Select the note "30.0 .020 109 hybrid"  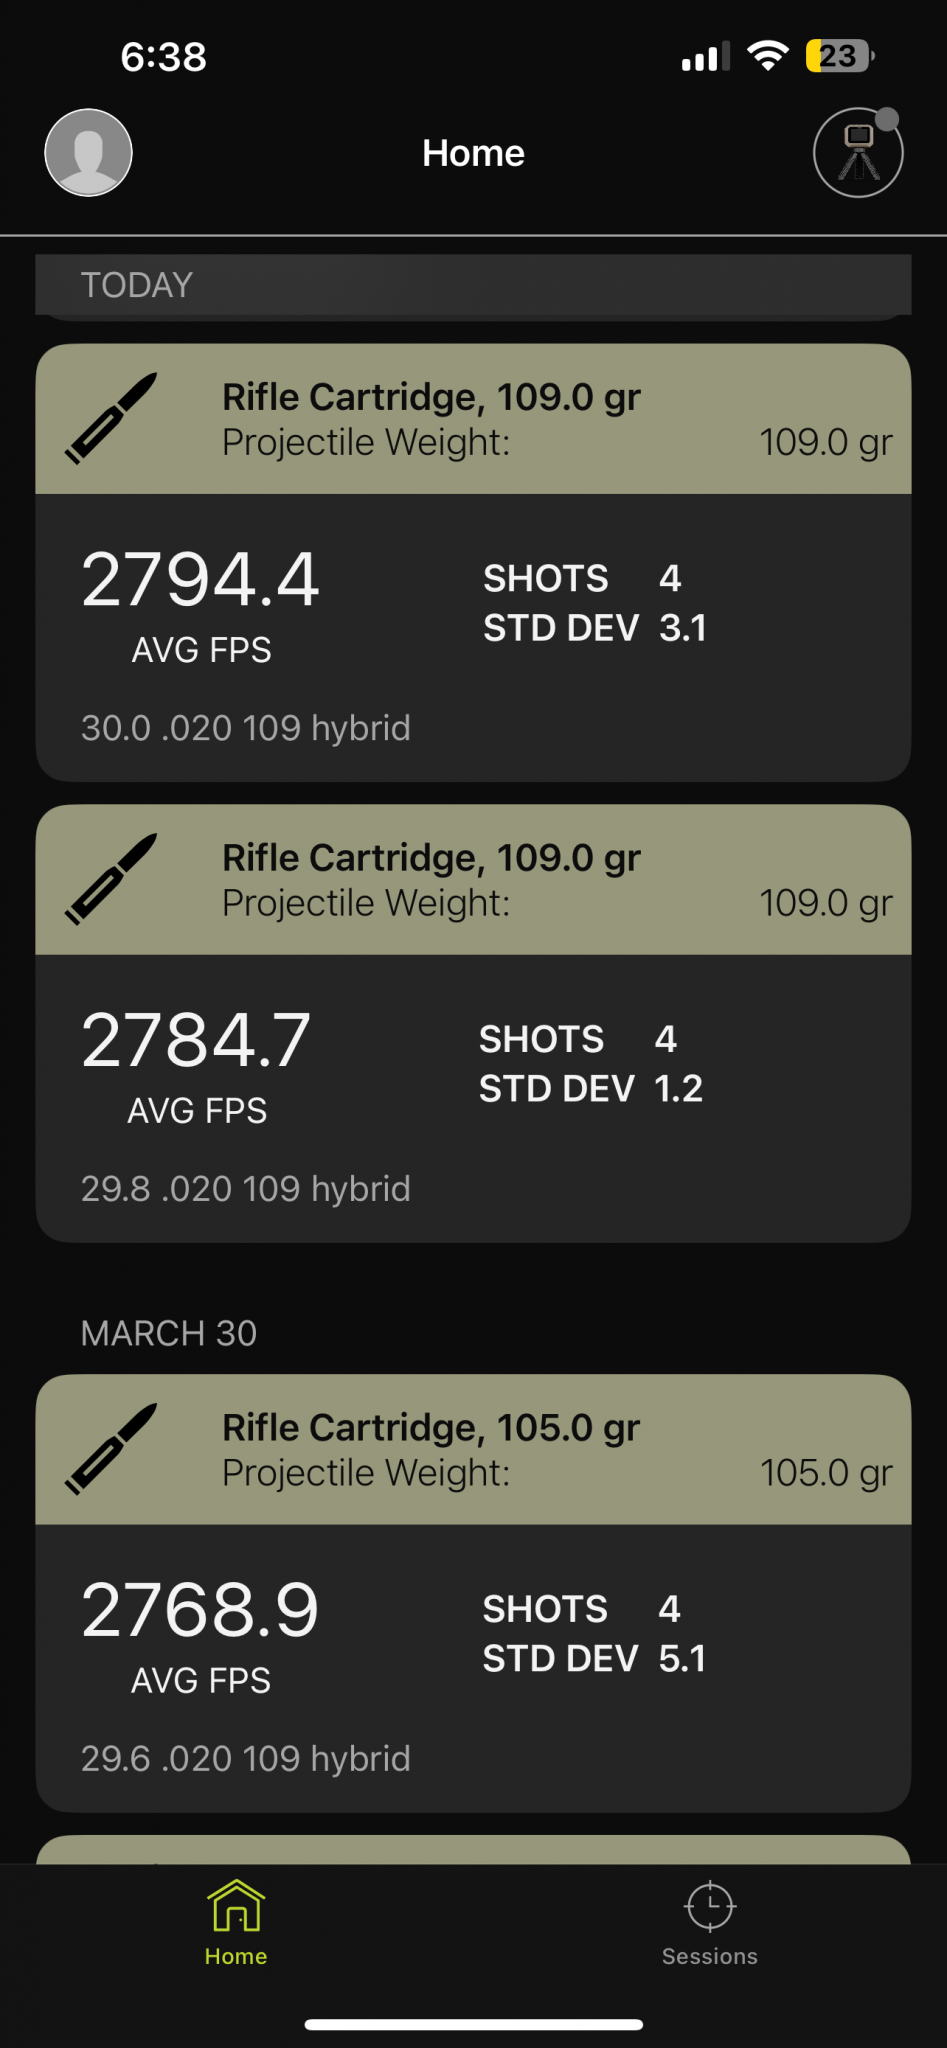[246, 728]
